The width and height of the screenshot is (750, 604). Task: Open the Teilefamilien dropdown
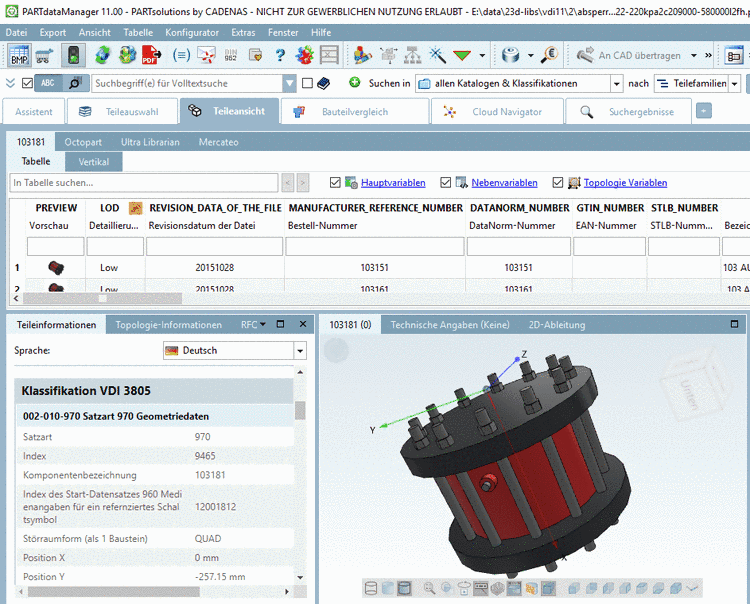734,84
